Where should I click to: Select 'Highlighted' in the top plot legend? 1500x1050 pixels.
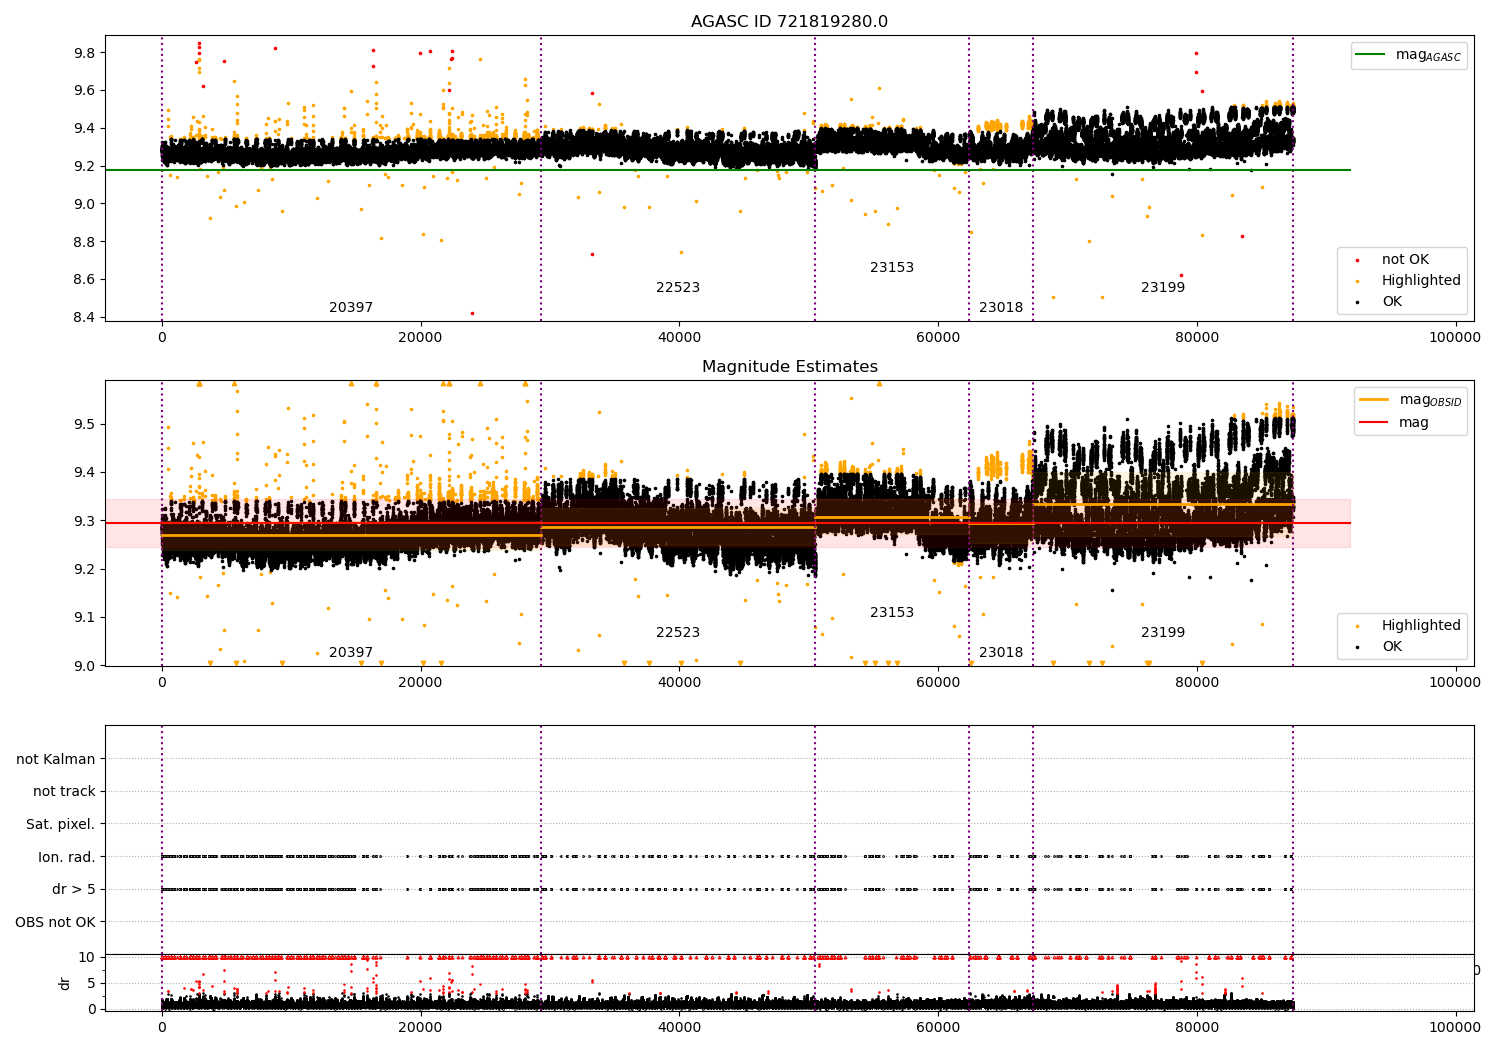pyautogui.click(x=1421, y=281)
